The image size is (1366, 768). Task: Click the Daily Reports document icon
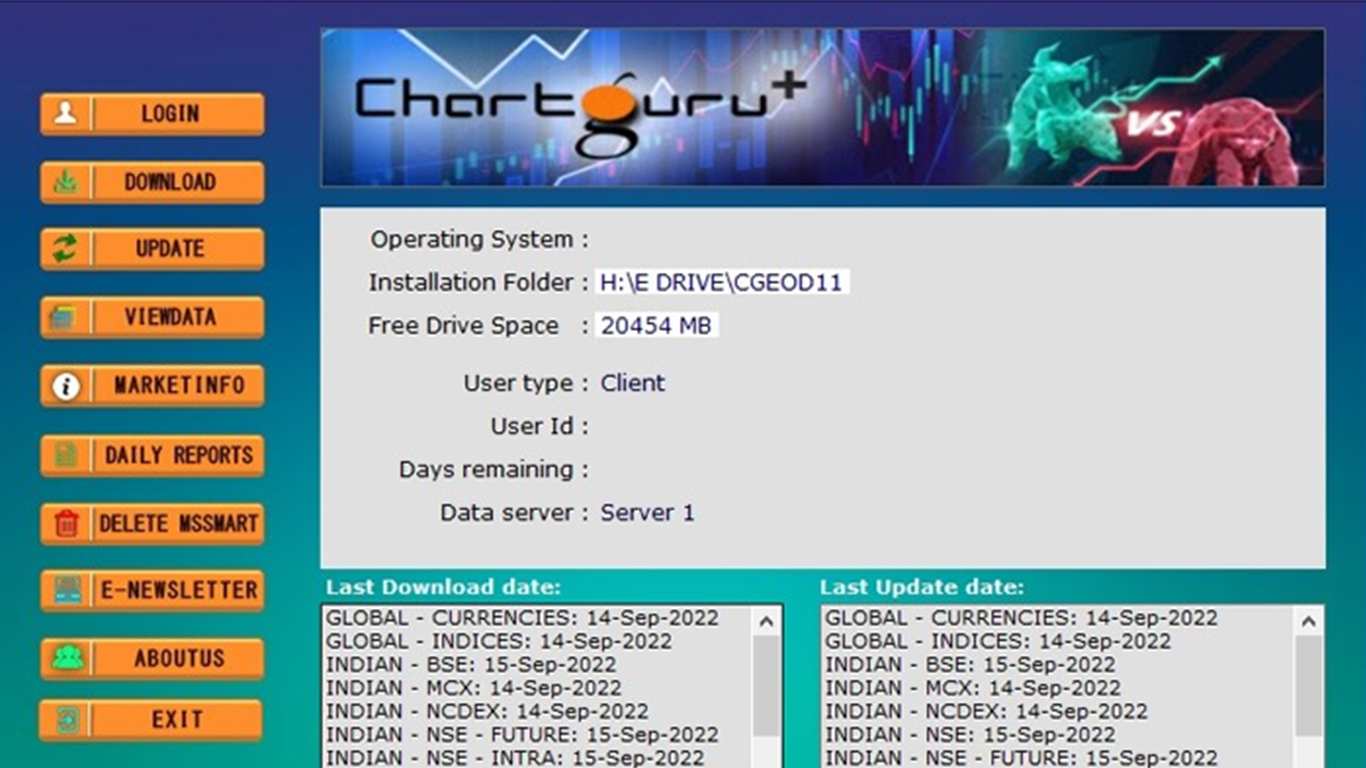click(x=66, y=455)
